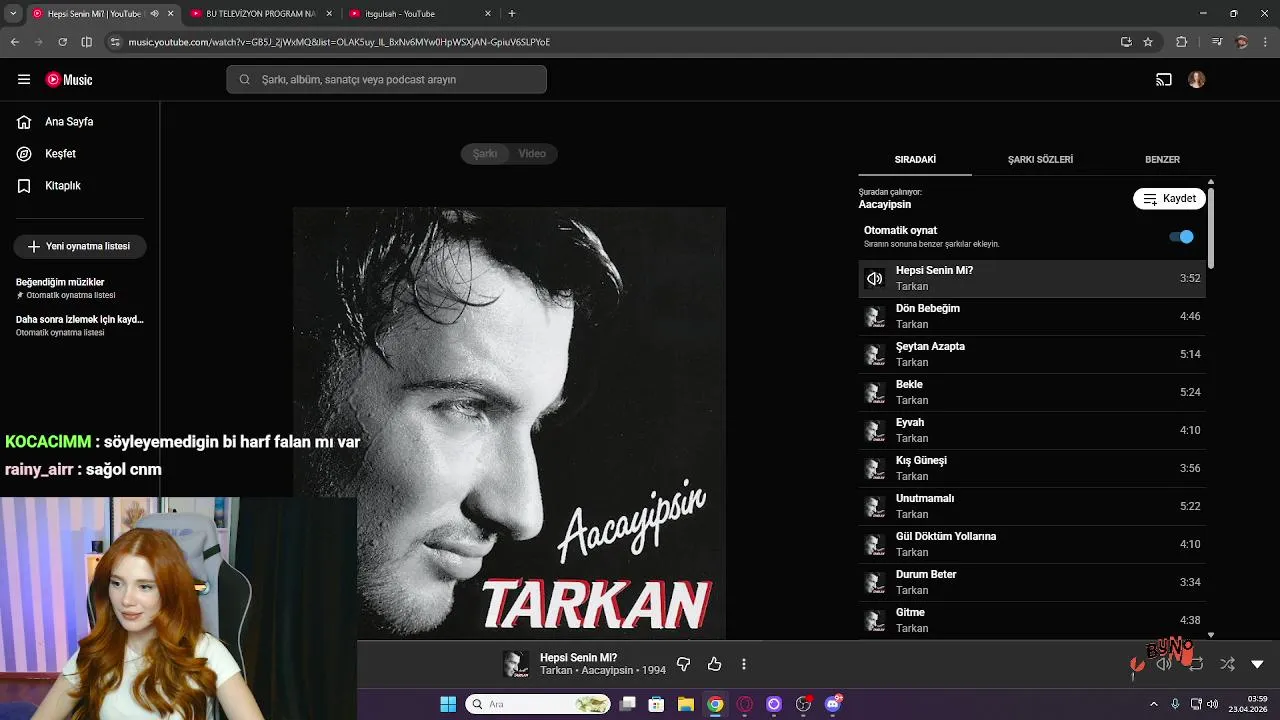Screen dimensions: 1280x720
Task: Open Daha sonra izlemek için kaydedilenler playlist
Action: tap(80, 325)
